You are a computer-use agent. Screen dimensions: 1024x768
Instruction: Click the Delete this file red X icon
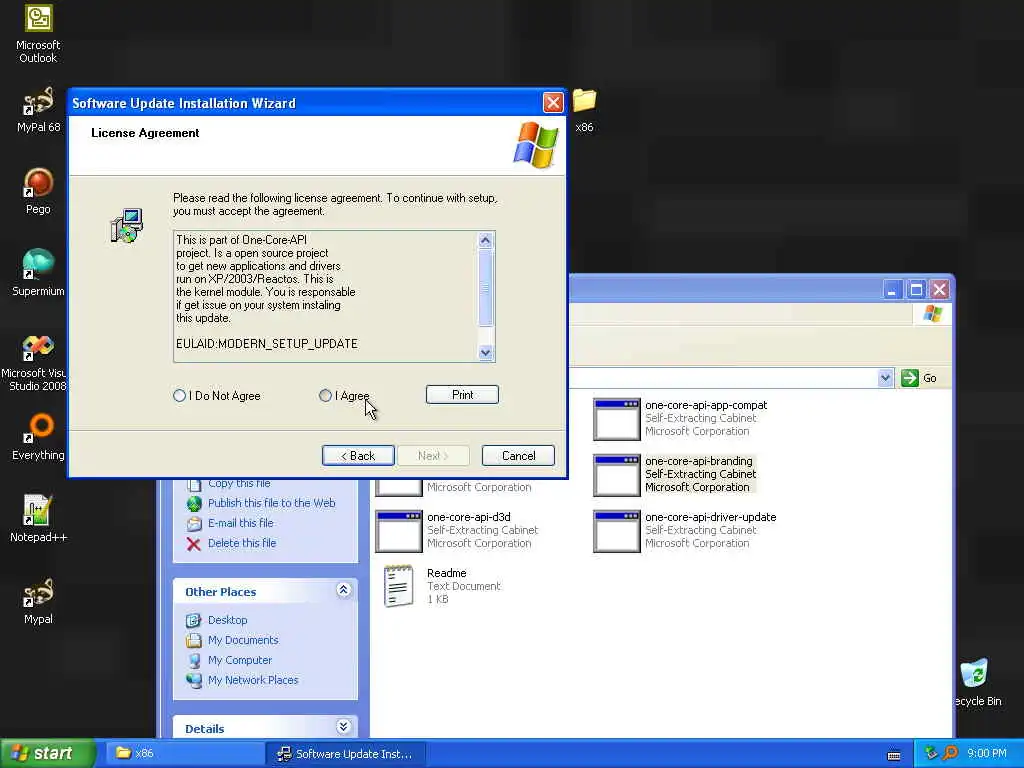[x=194, y=543]
